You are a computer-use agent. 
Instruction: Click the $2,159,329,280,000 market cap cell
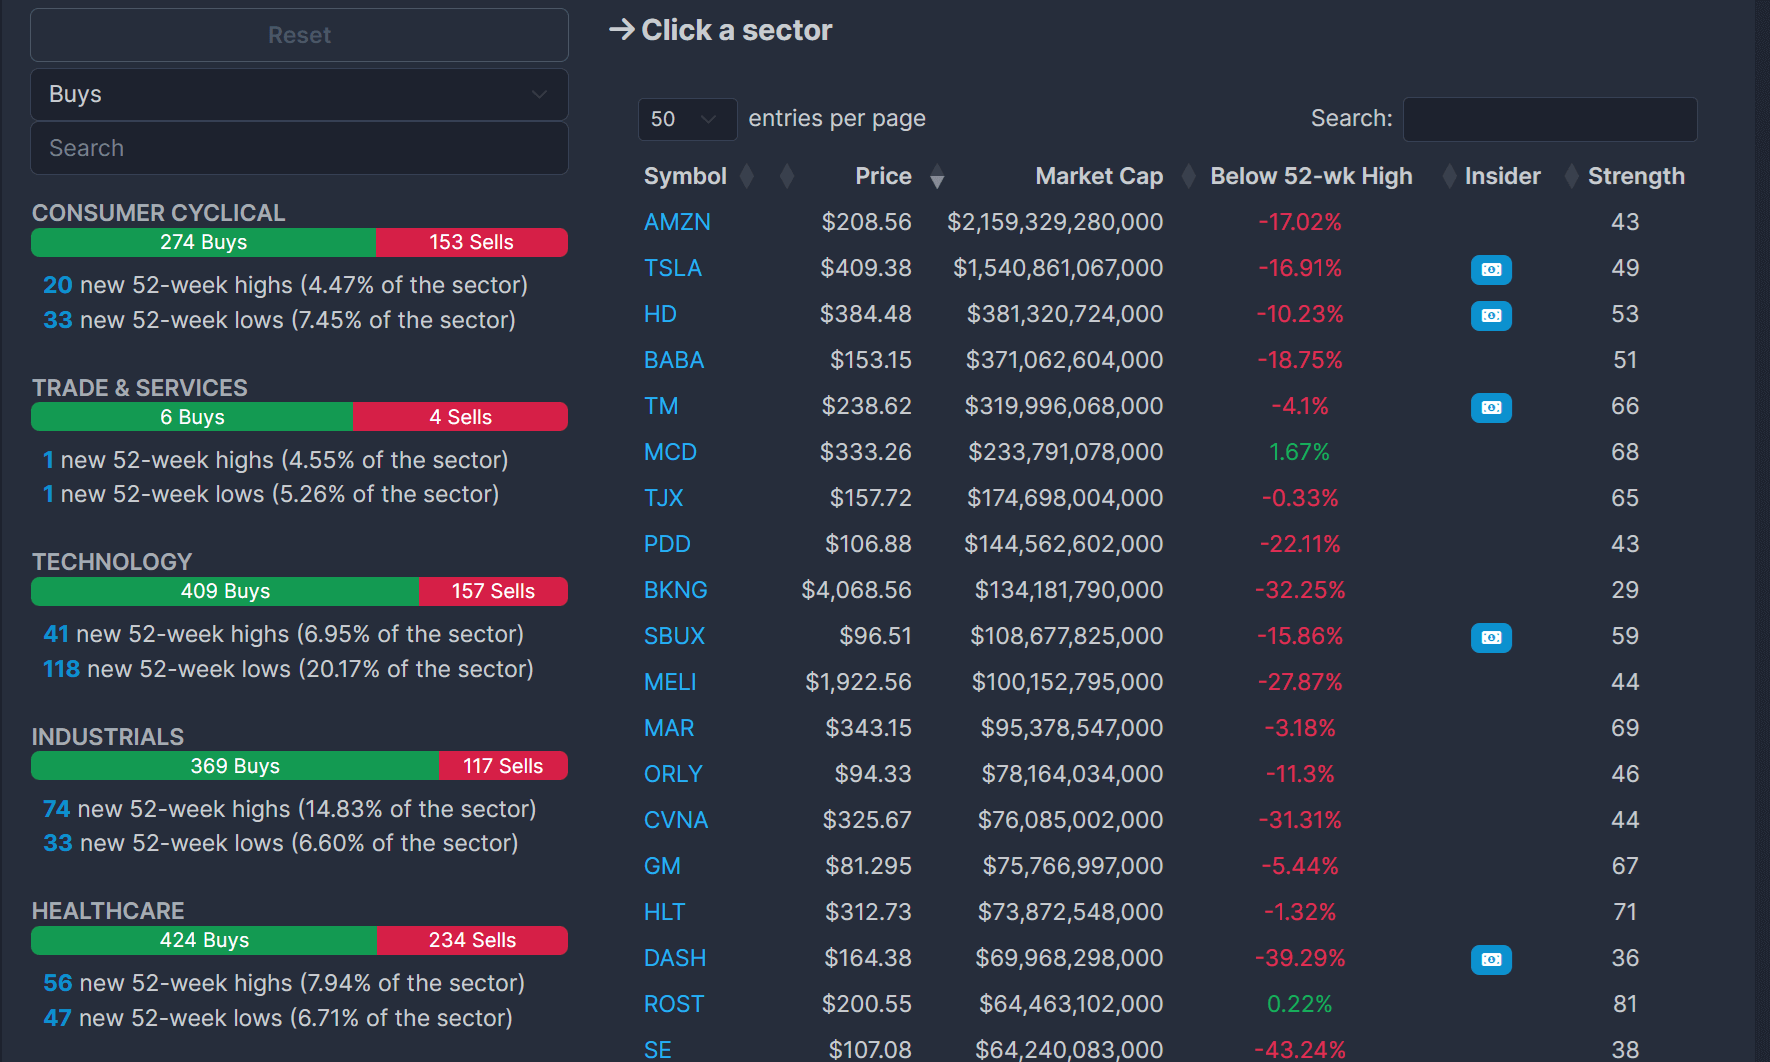point(1055,222)
